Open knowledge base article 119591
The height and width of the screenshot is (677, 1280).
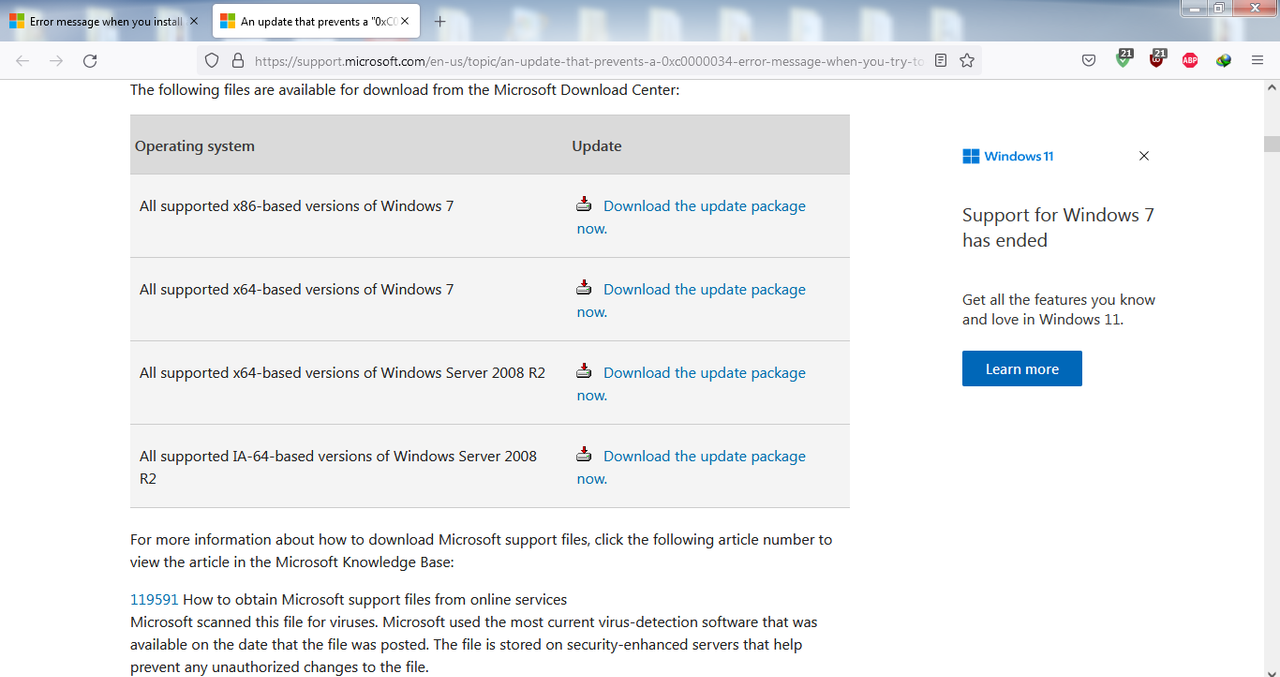point(154,600)
